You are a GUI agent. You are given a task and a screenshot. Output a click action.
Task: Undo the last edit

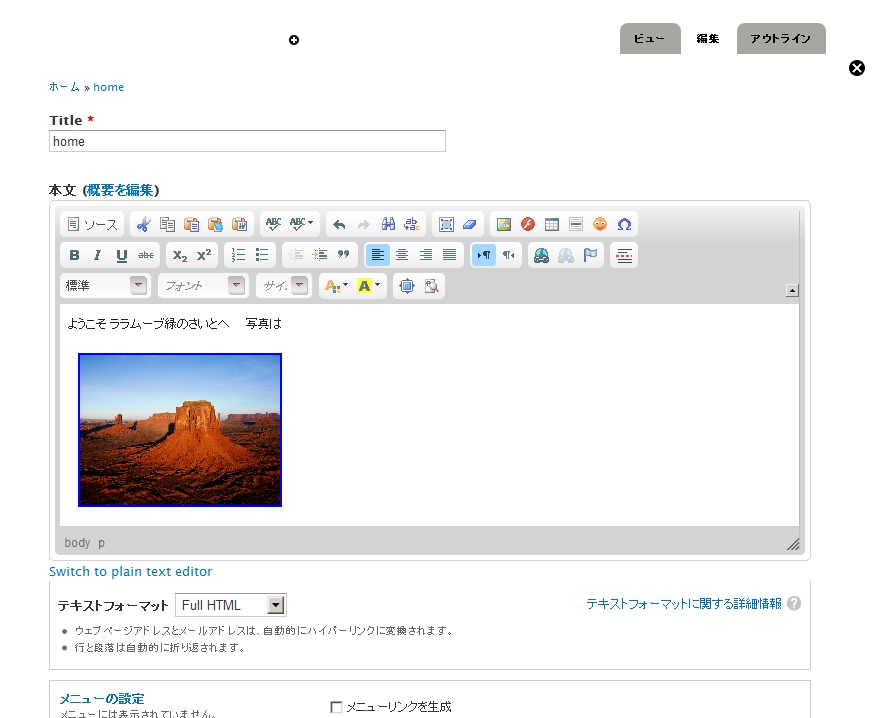point(340,224)
